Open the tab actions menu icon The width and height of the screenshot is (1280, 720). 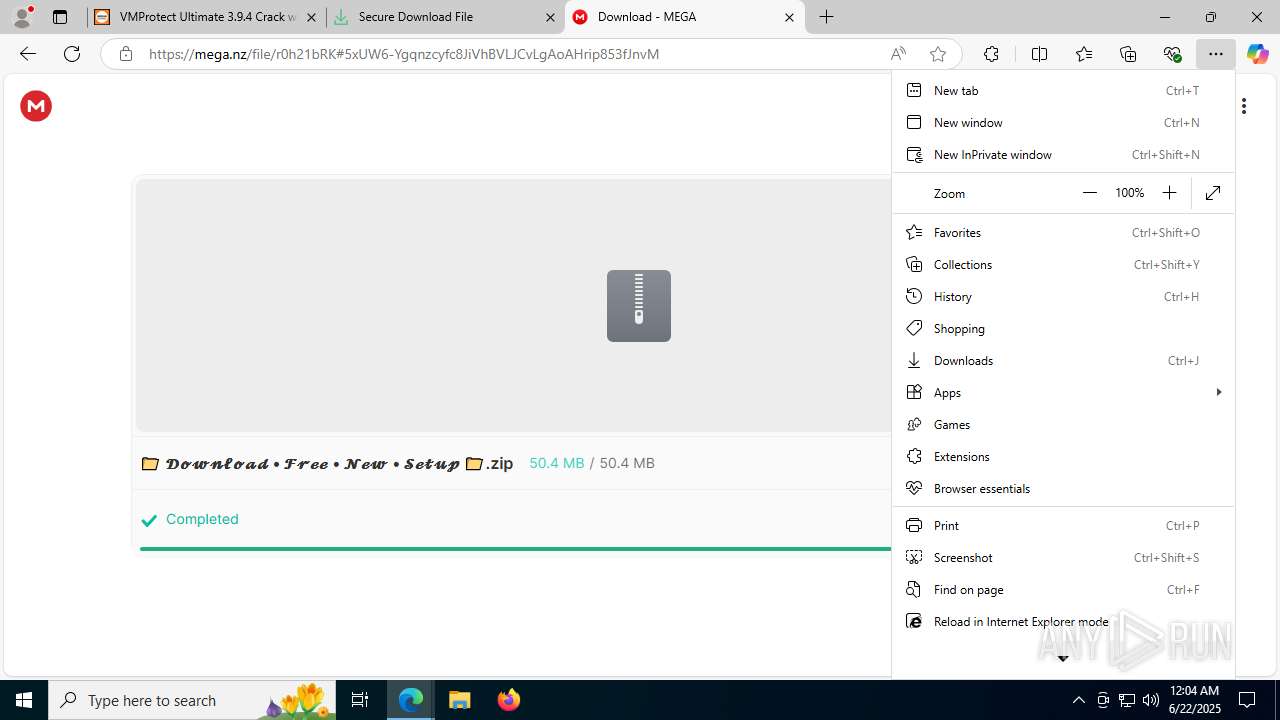(60, 17)
